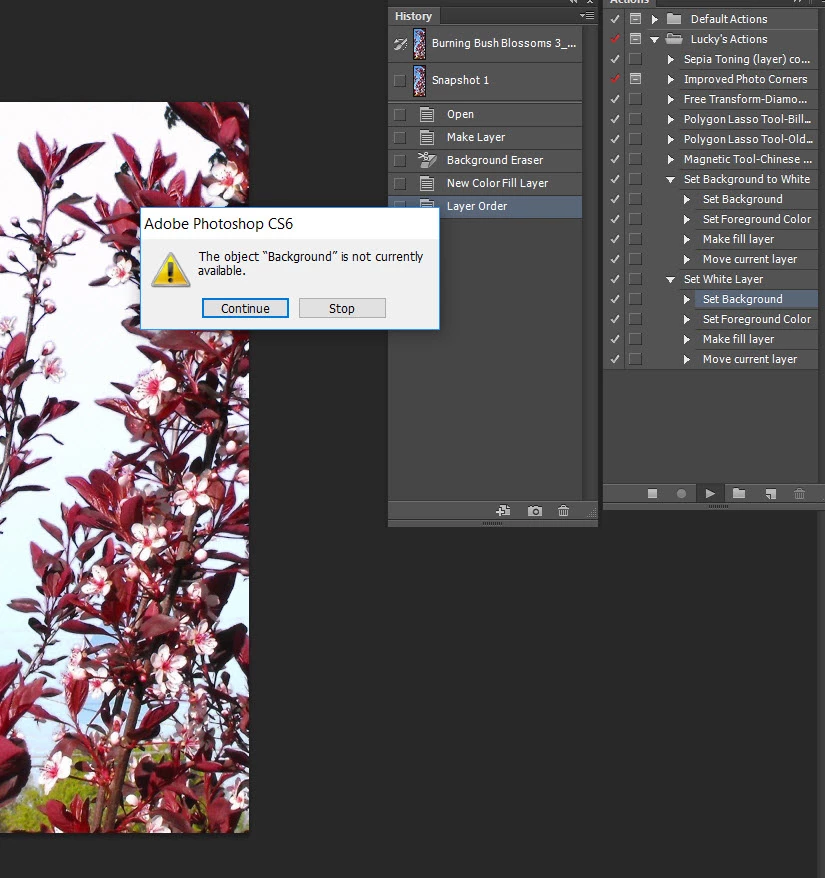The width and height of the screenshot is (825, 878).
Task: Select the Background Eraser history state
Action: pyautogui.click(x=485, y=160)
